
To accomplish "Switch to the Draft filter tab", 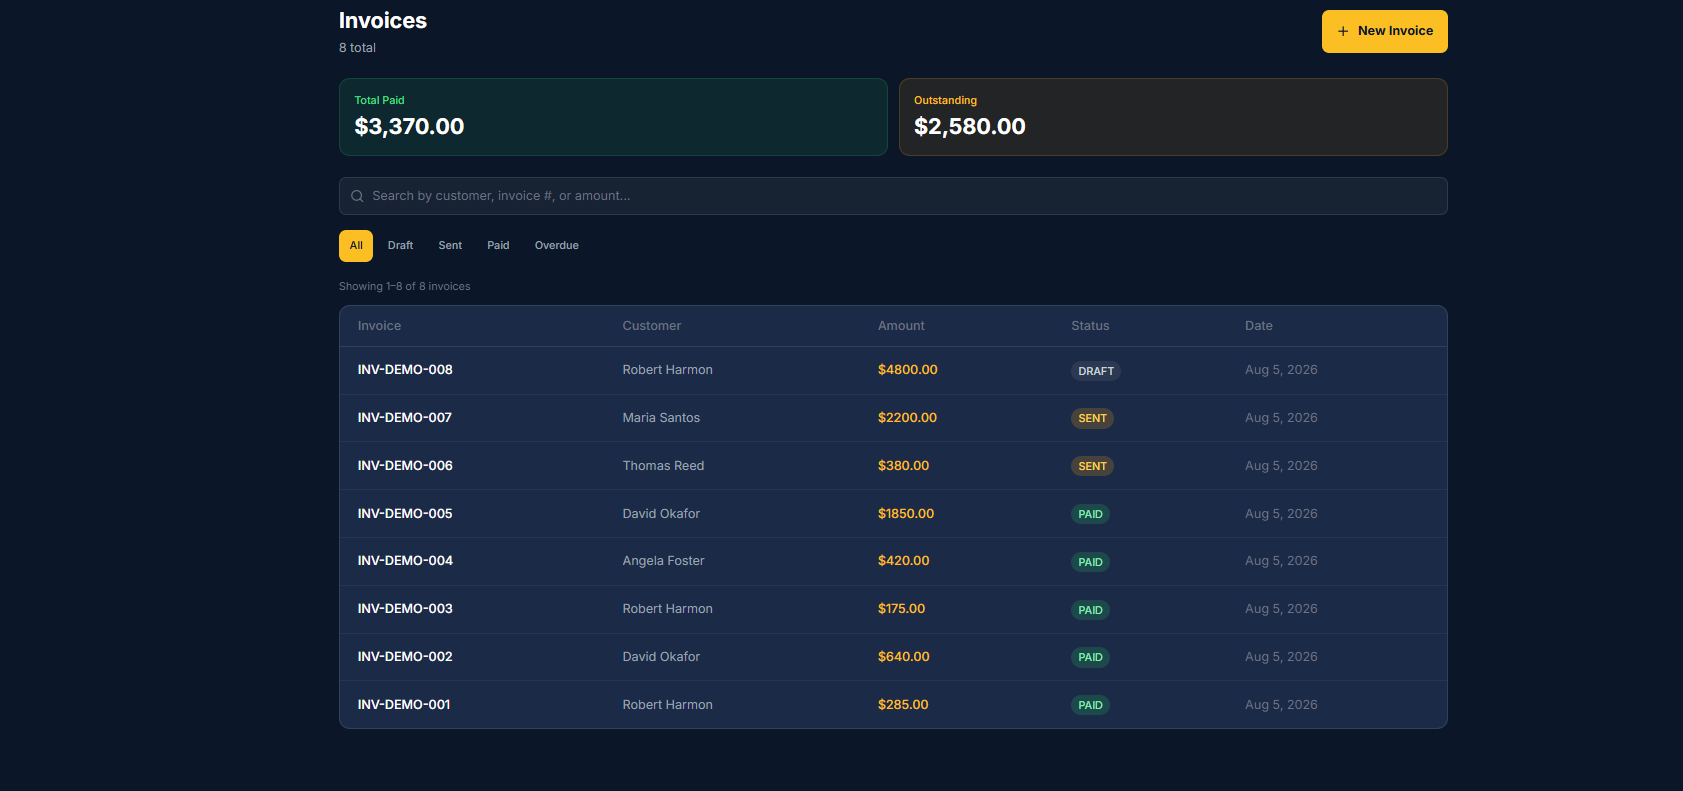I will tap(400, 246).
